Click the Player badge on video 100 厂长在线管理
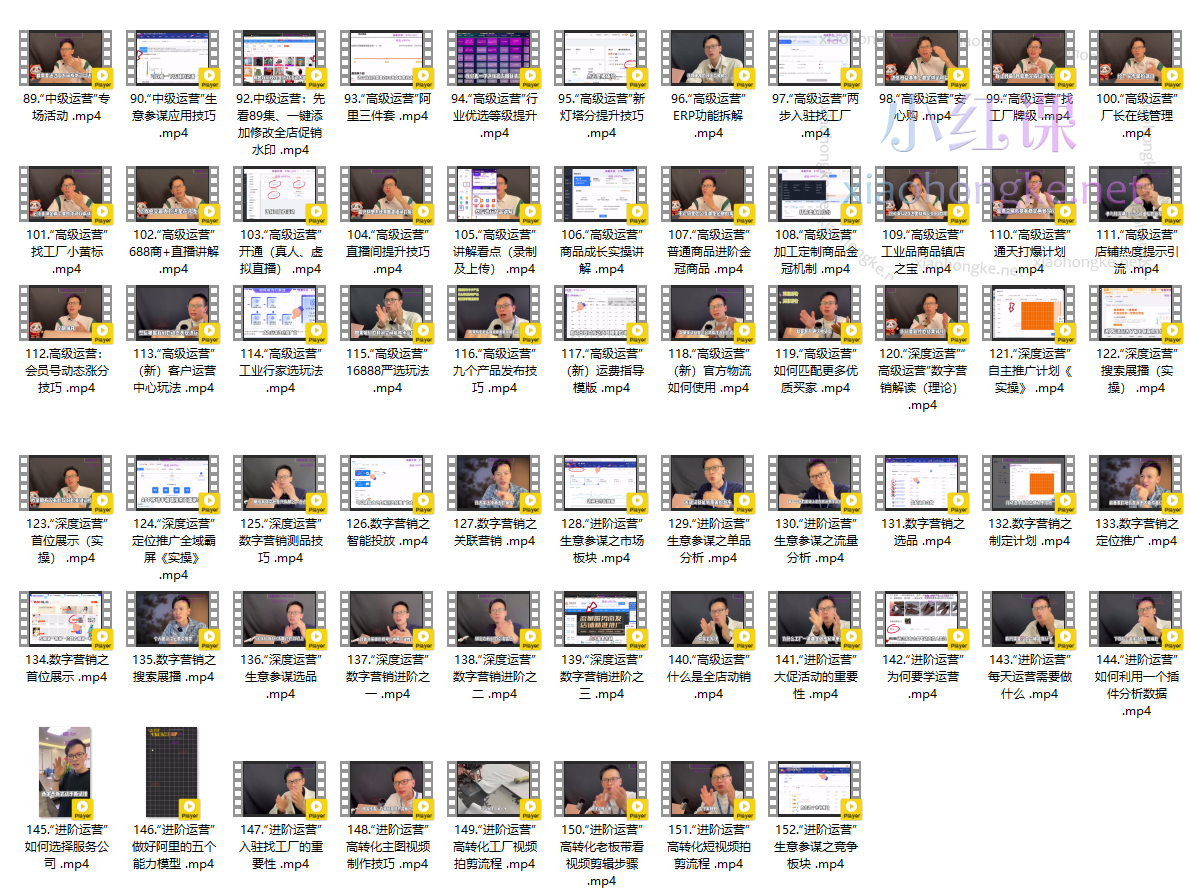This screenshot has width=1191, height=892. (x=1171, y=76)
